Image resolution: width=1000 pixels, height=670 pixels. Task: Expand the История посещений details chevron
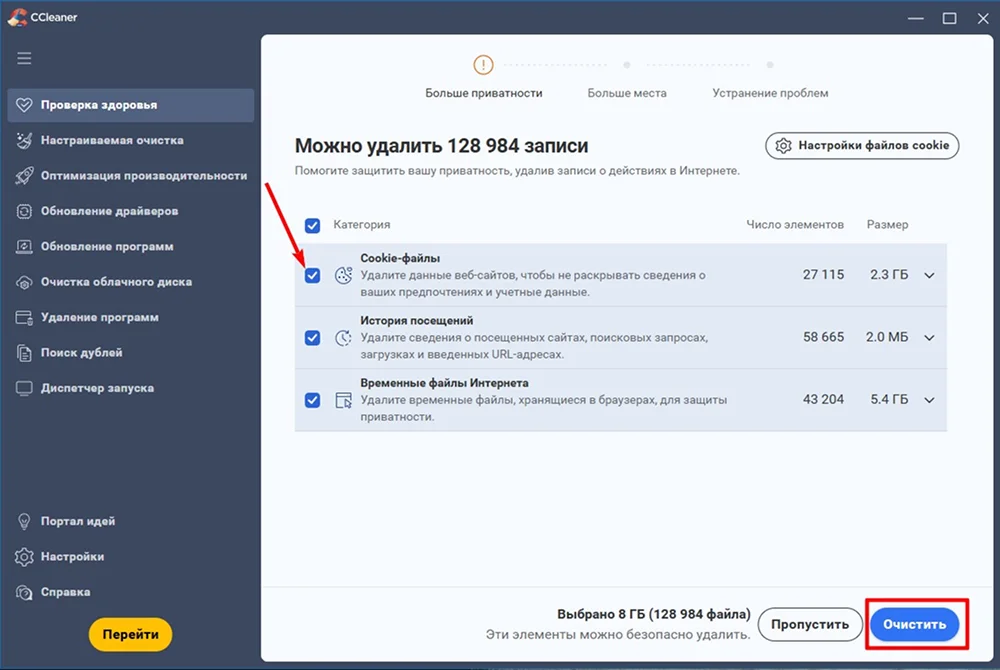click(x=929, y=338)
